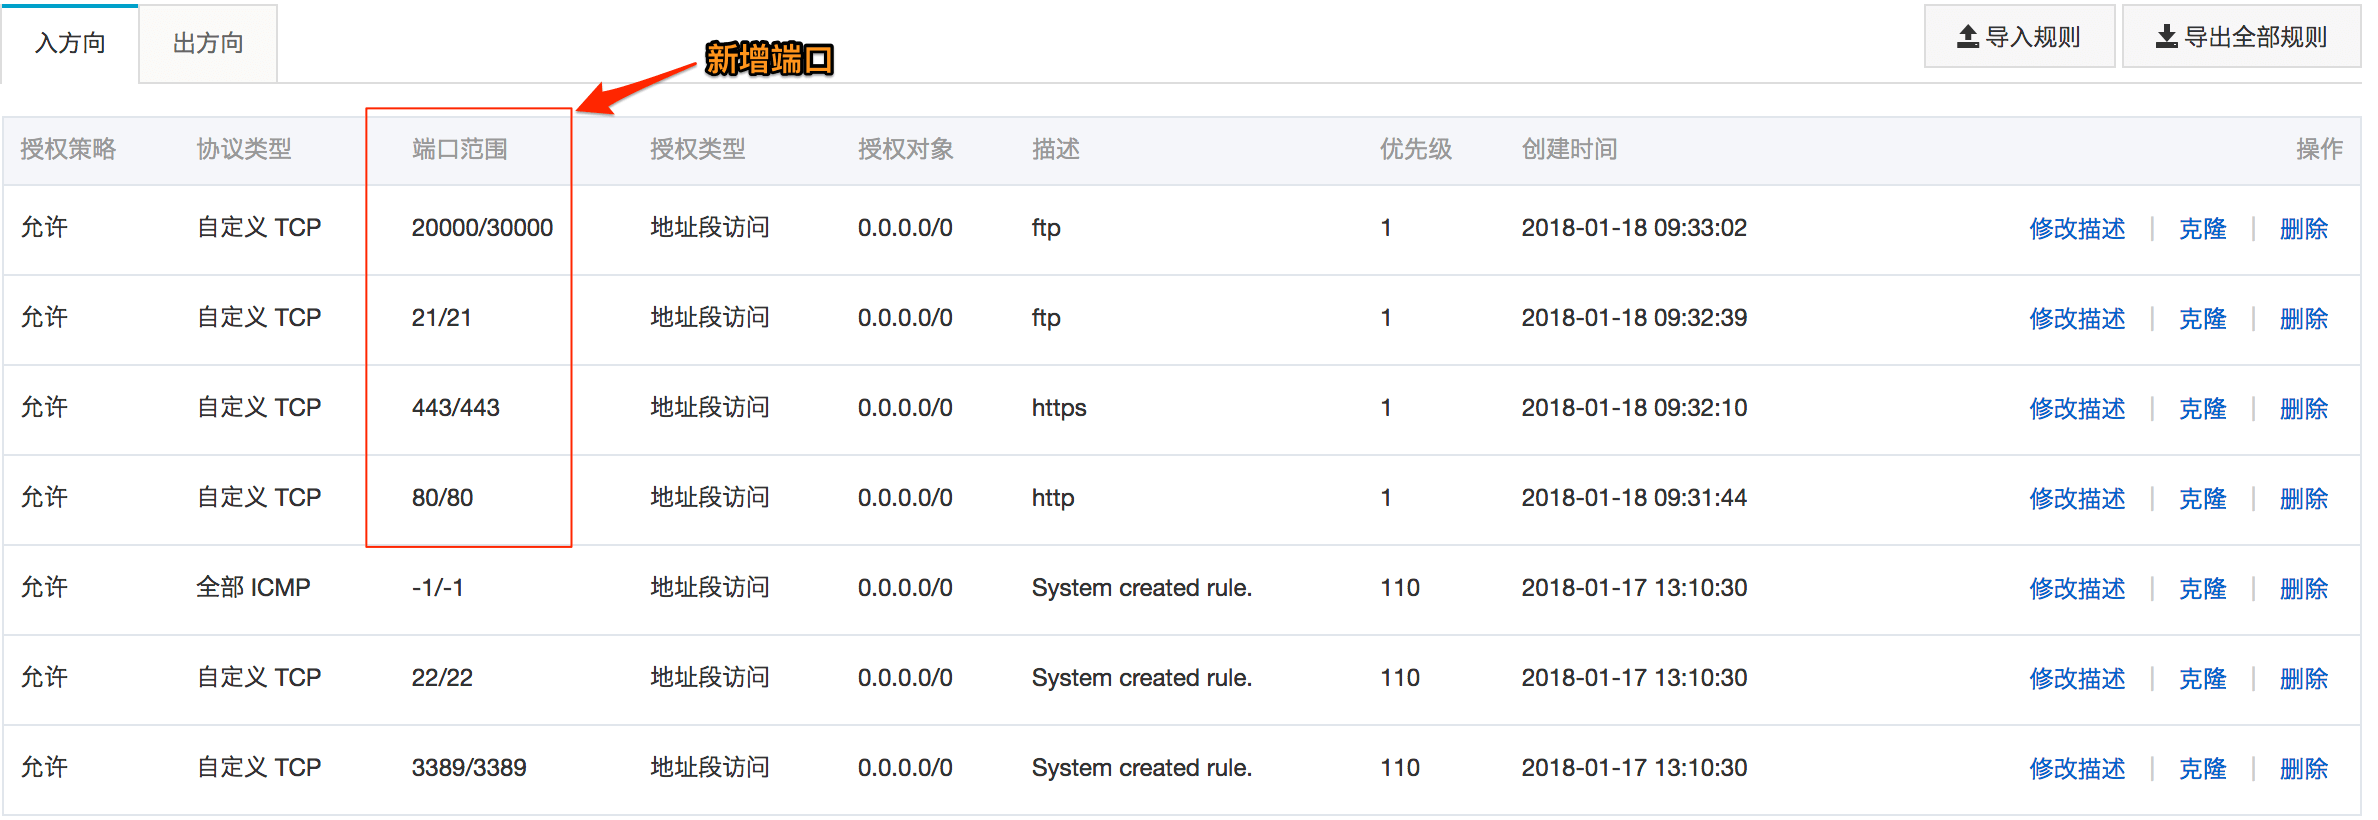Click the download icon in 导出全部规则
This screenshot has height=820, width=2378.
[2166, 37]
